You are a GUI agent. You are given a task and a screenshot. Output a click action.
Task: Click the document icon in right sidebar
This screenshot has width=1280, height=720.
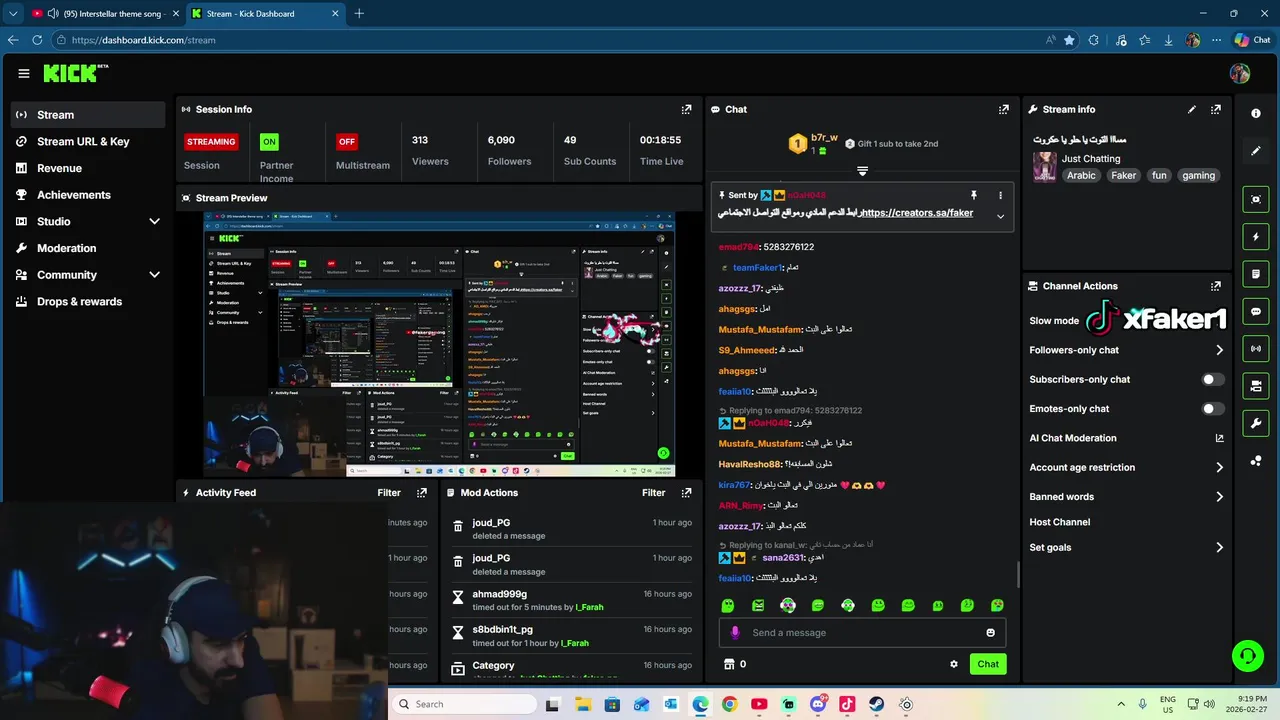pos(1256,274)
